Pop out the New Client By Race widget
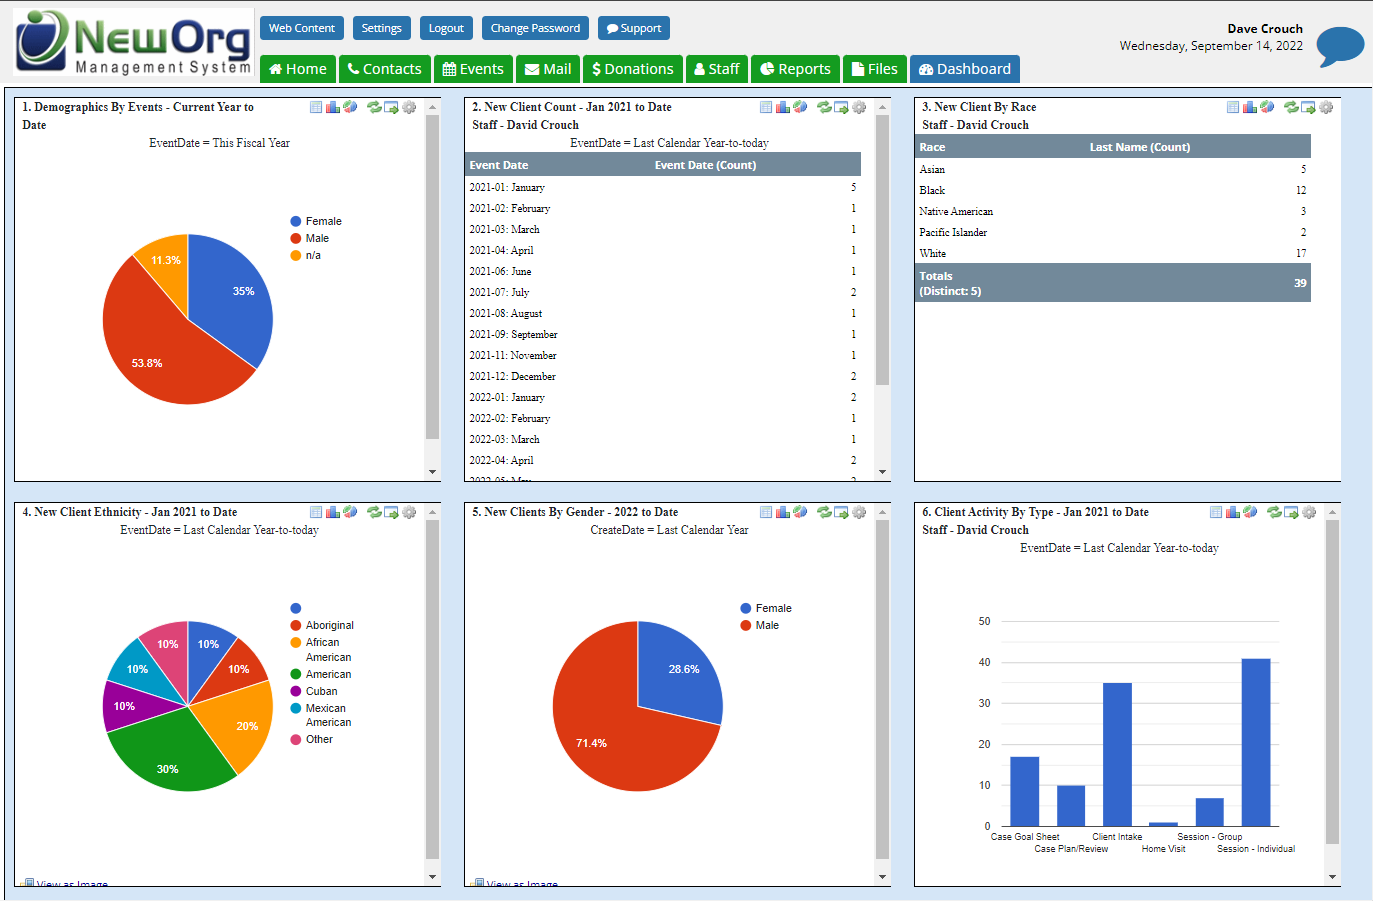 (1307, 107)
